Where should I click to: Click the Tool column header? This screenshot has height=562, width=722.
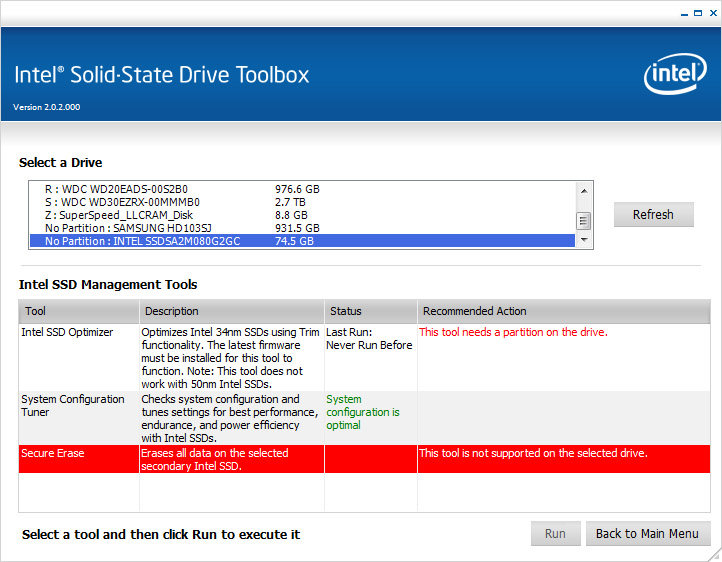pyautogui.click(x=79, y=312)
